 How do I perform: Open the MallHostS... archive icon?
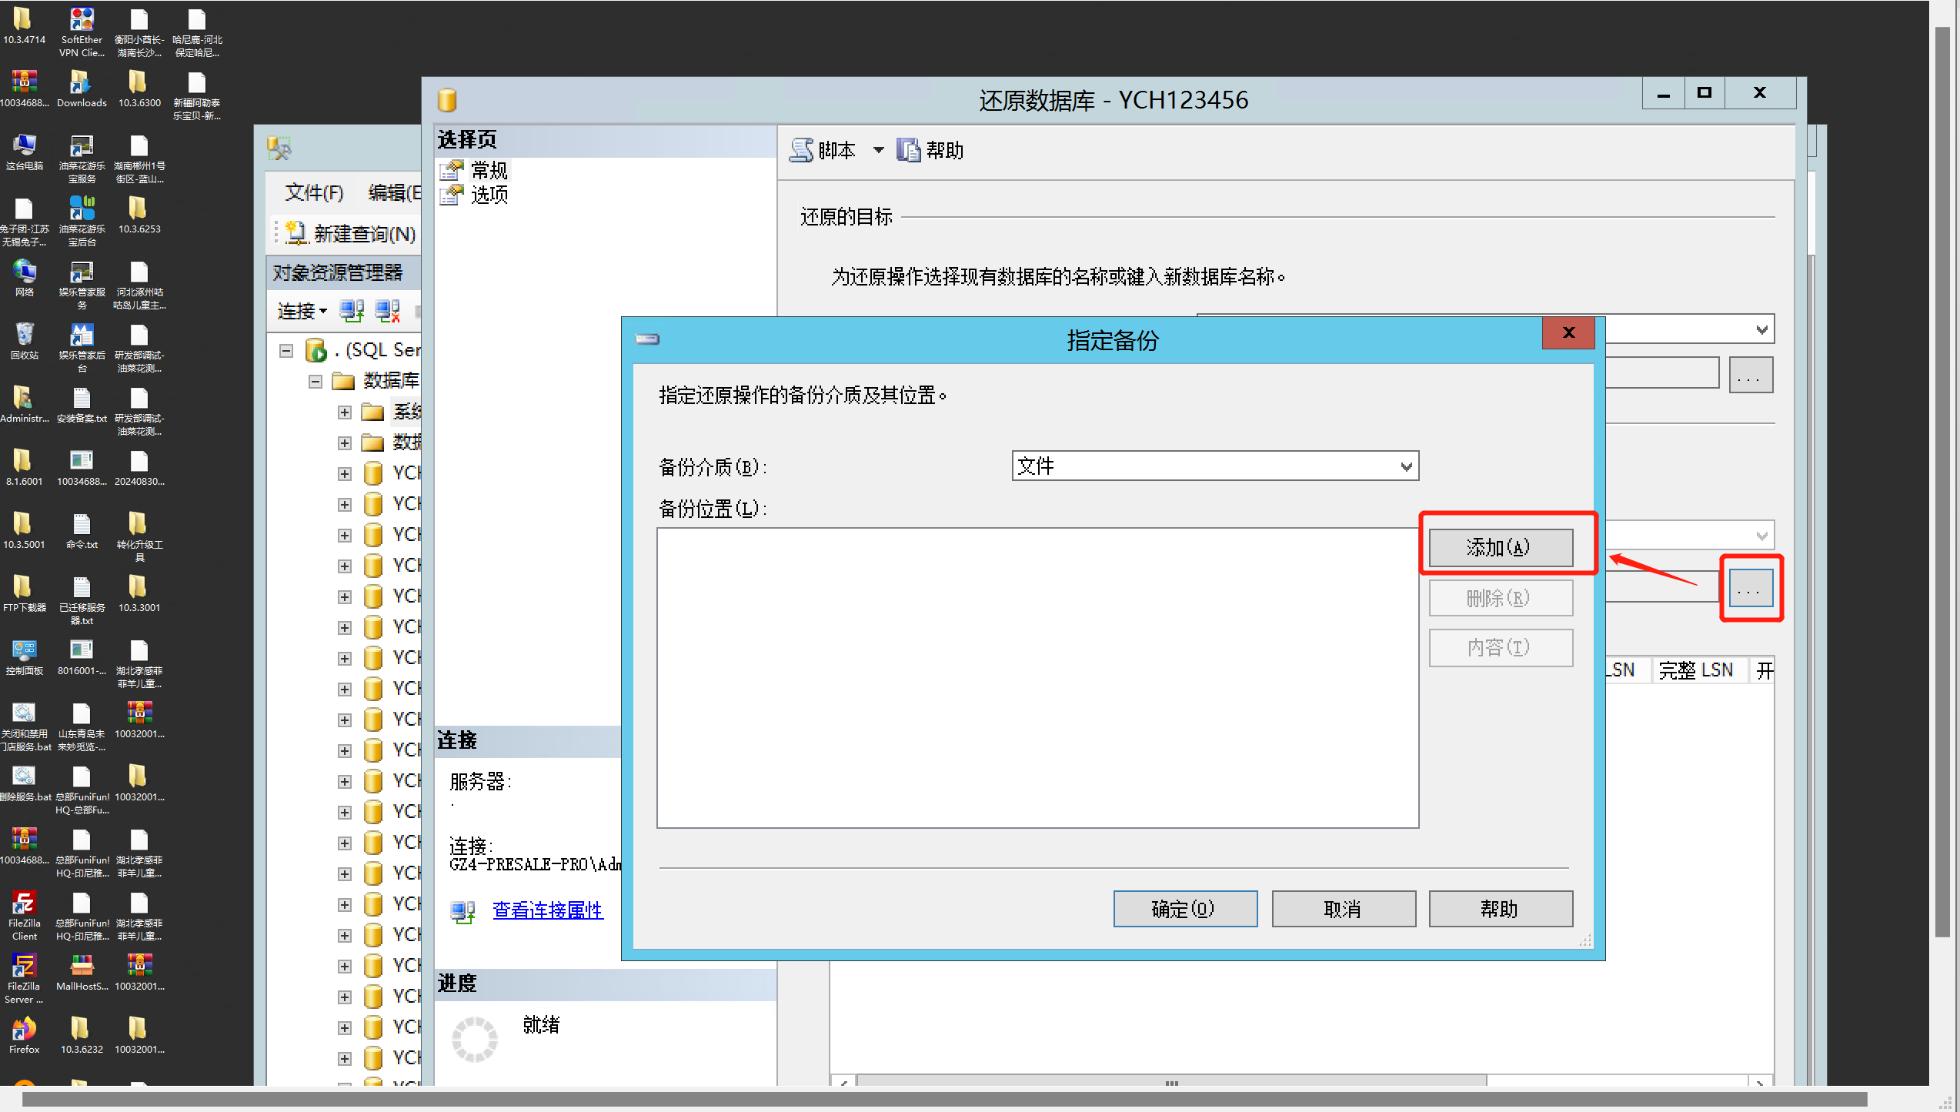81,971
